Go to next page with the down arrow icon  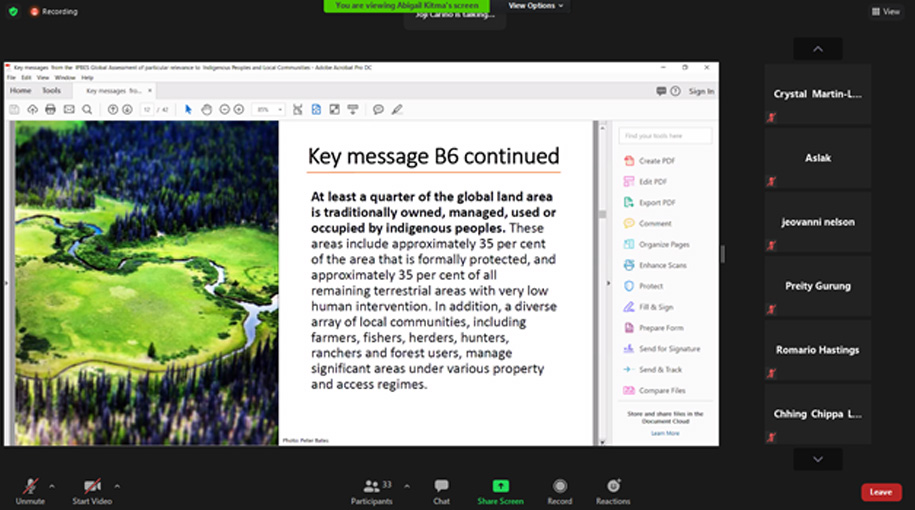[127, 110]
